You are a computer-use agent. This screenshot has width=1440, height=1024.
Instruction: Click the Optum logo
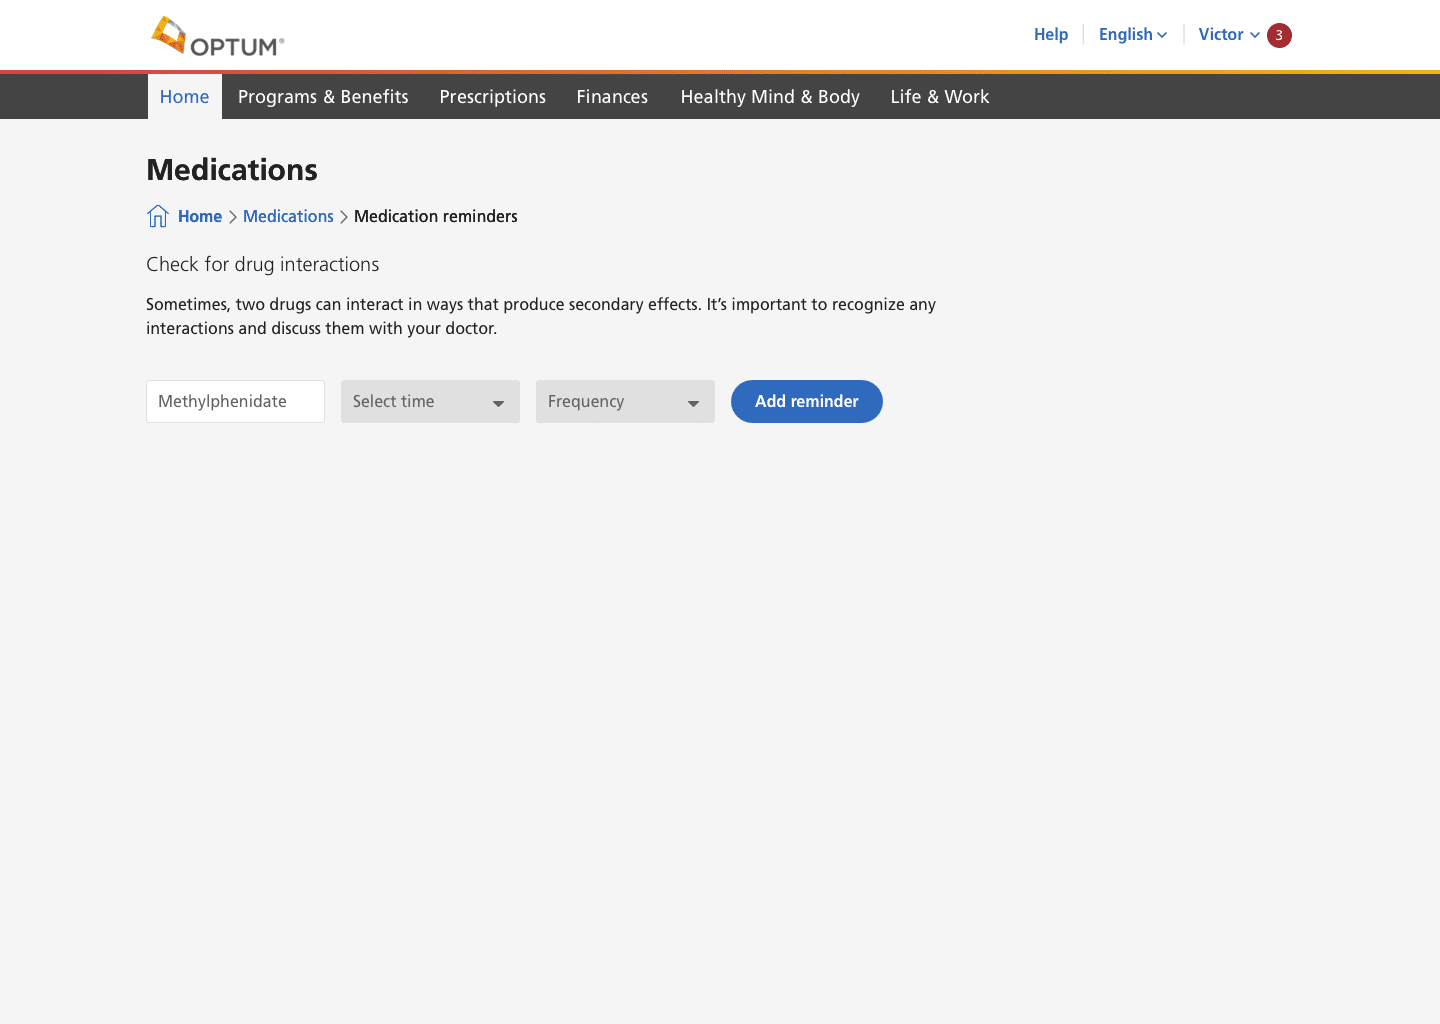coord(218,37)
